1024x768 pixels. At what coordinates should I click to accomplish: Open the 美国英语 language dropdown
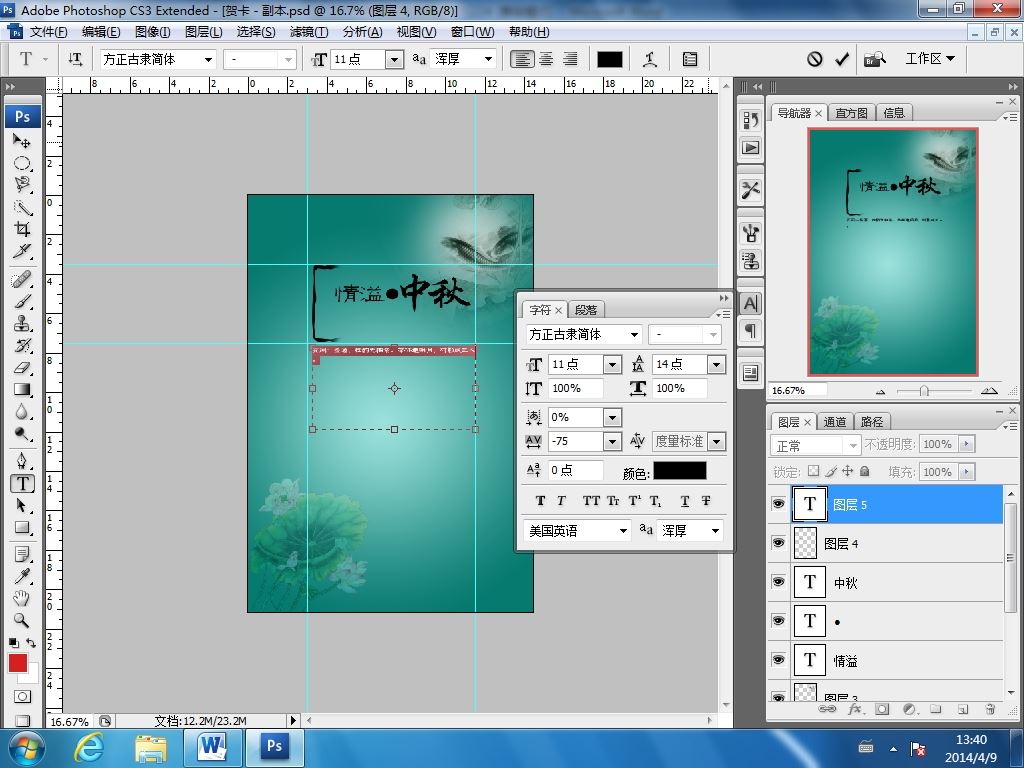click(624, 531)
